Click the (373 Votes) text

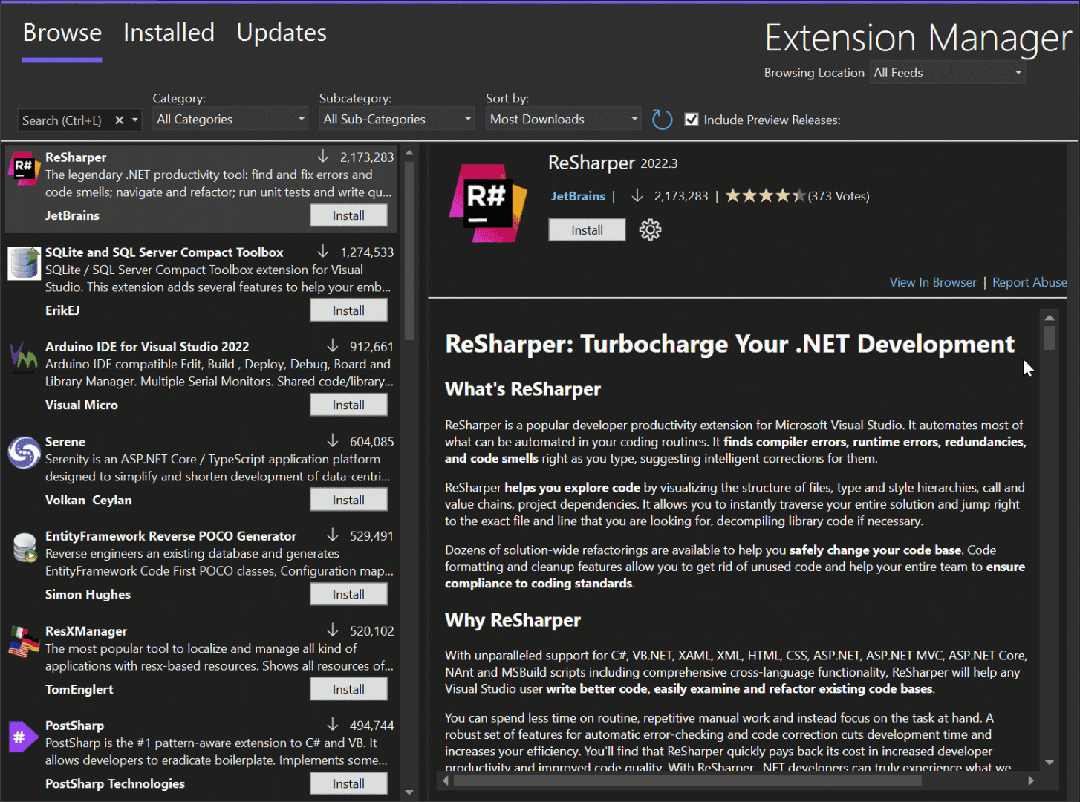pyautogui.click(x=838, y=196)
